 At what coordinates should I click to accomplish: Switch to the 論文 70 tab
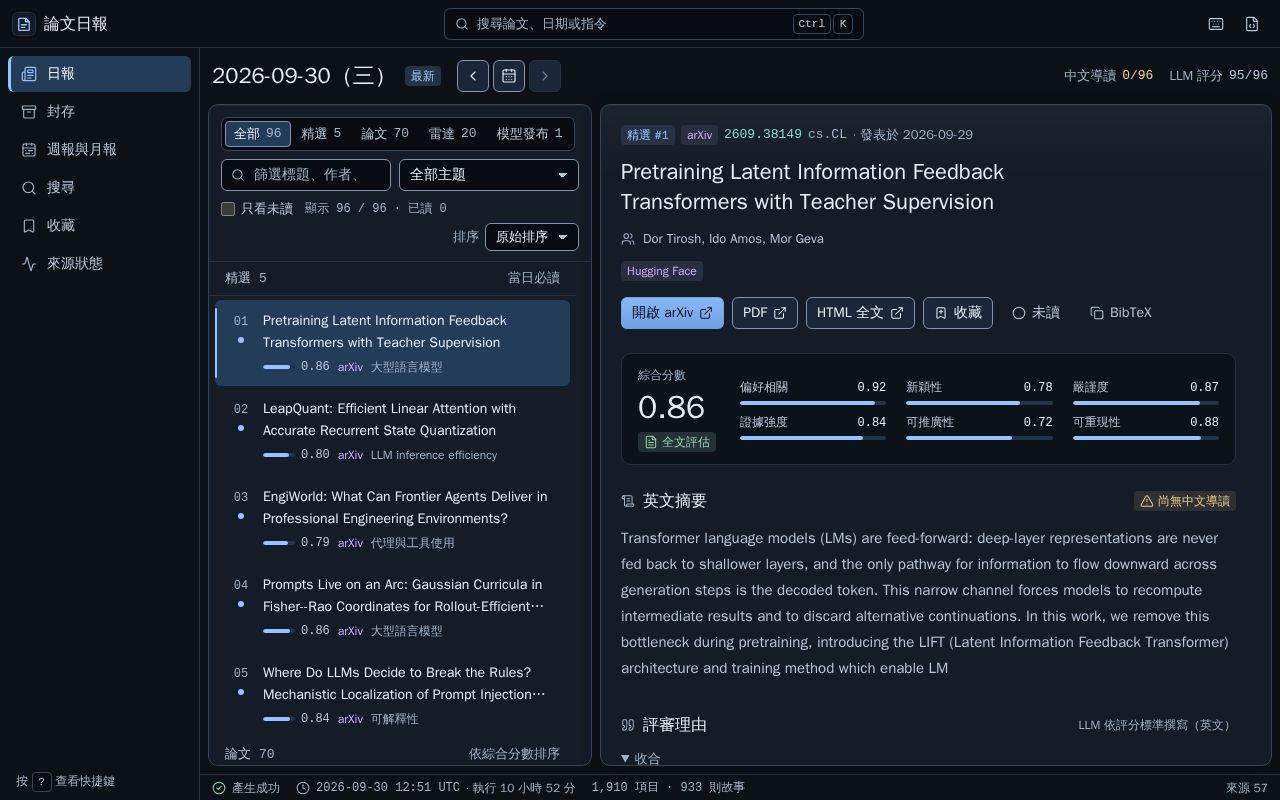coord(385,134)
